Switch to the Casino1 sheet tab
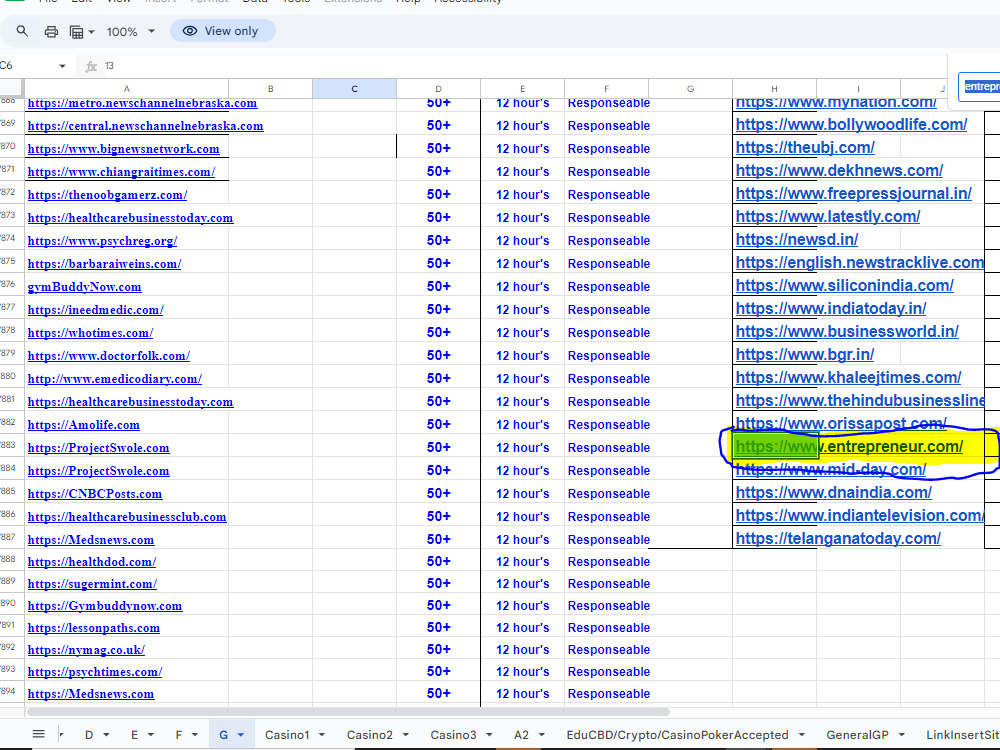 (x=287, y=735)
